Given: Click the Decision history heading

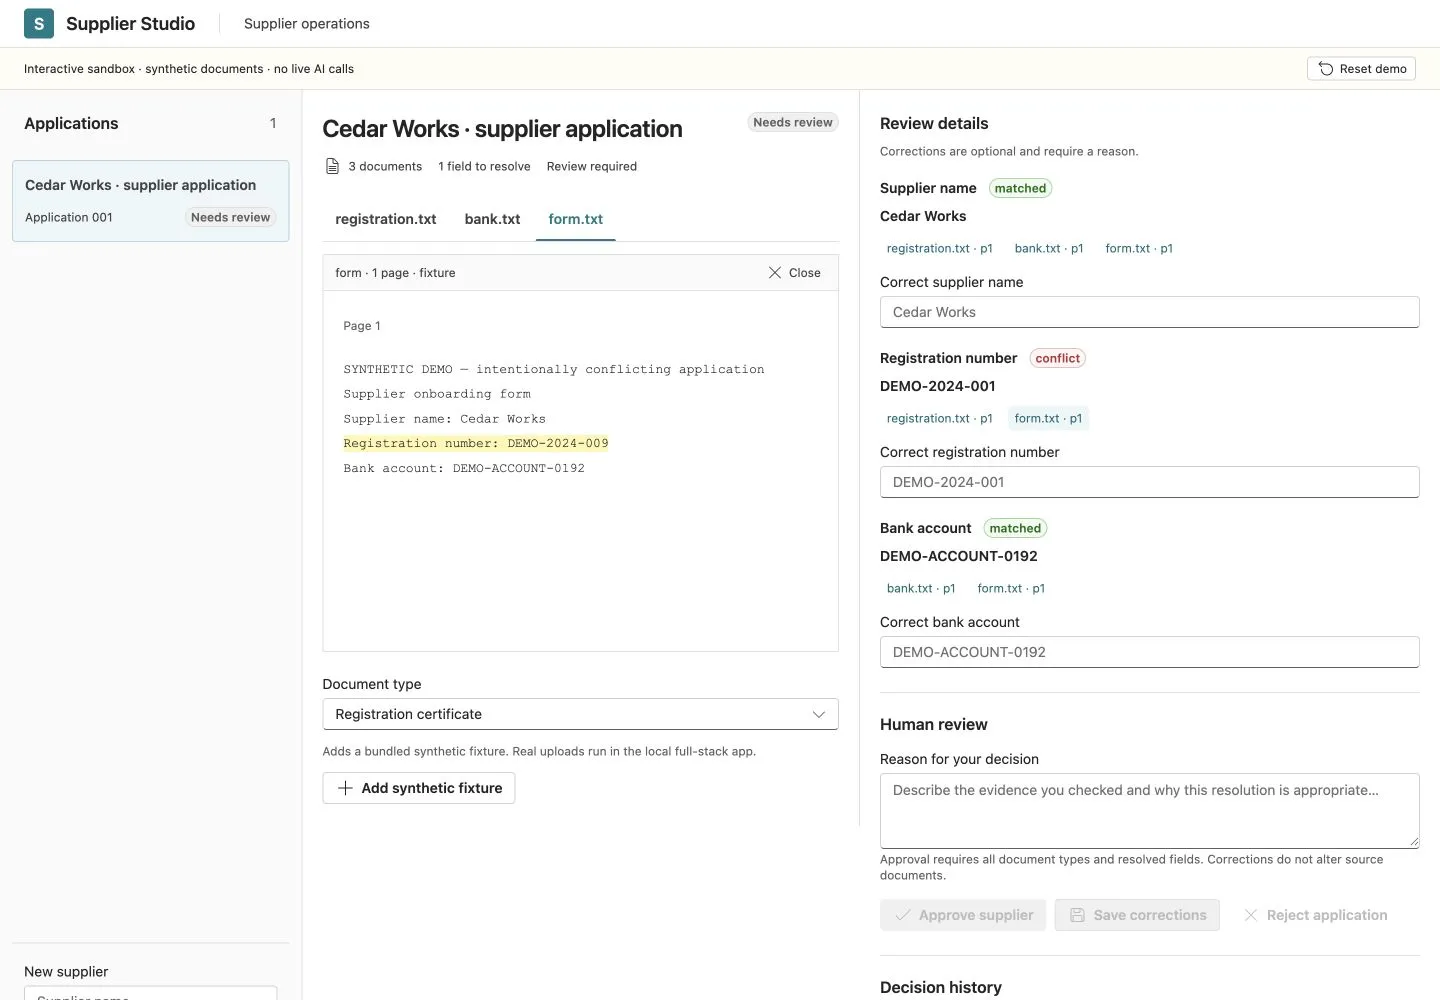Looking at the screenshot, I should (x=941, y=987).
